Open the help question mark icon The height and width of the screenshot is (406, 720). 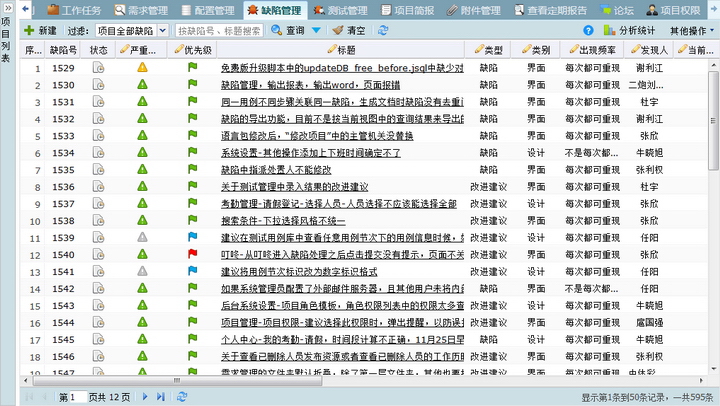(588, 30)
